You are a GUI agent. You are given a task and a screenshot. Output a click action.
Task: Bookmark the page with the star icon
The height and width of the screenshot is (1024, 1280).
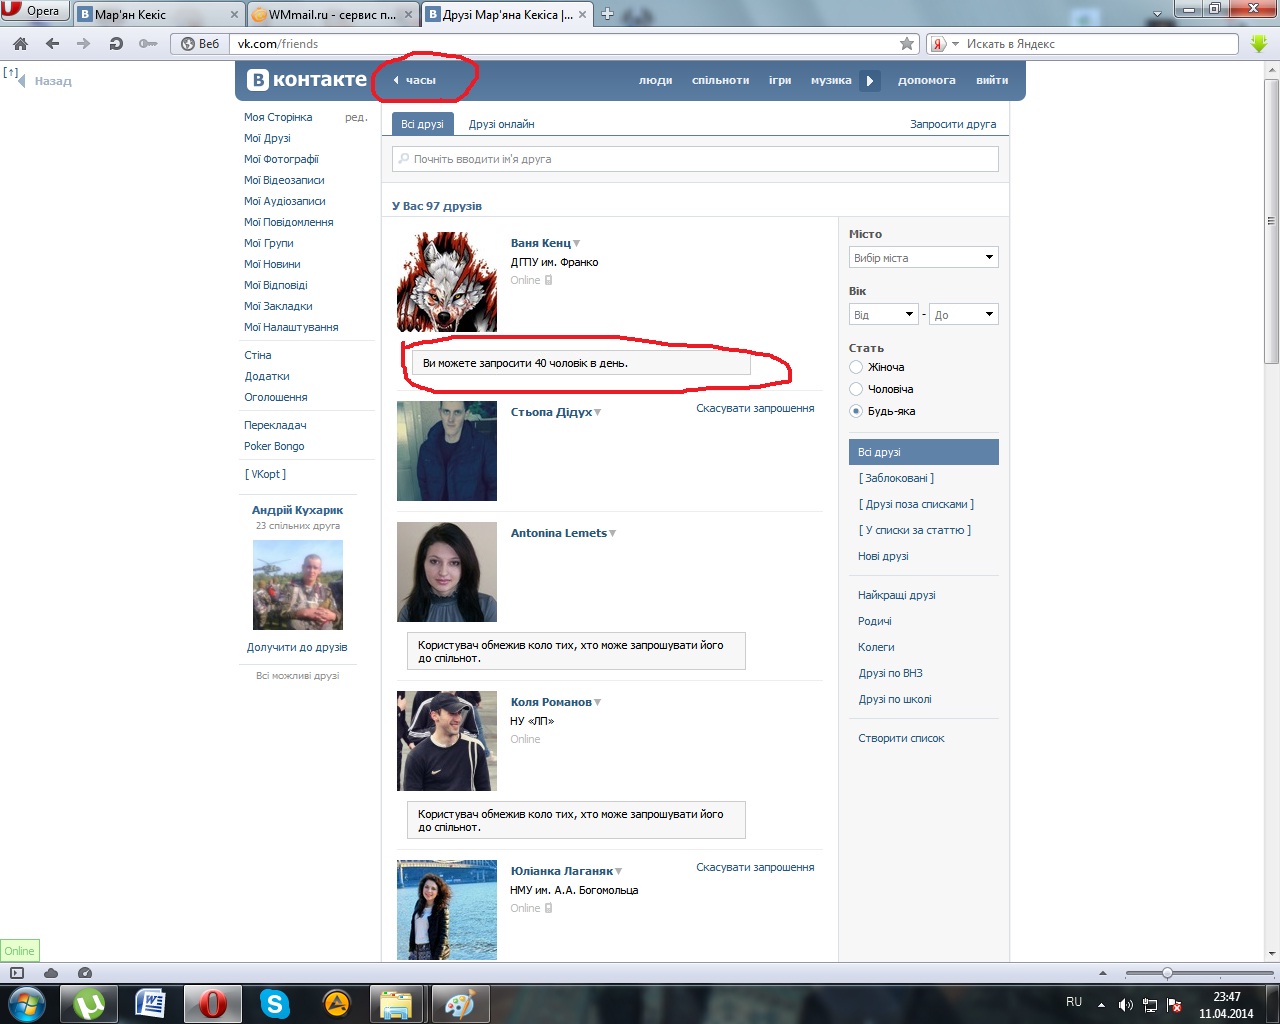point(907,44)
